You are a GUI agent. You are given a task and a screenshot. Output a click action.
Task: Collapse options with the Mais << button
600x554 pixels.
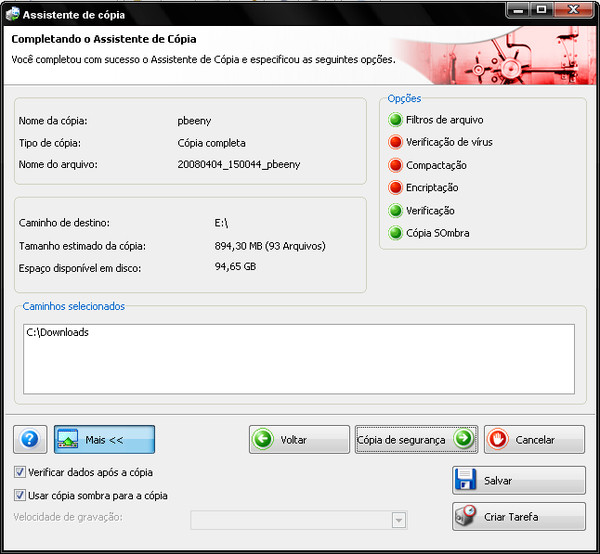tap(104, 439)
